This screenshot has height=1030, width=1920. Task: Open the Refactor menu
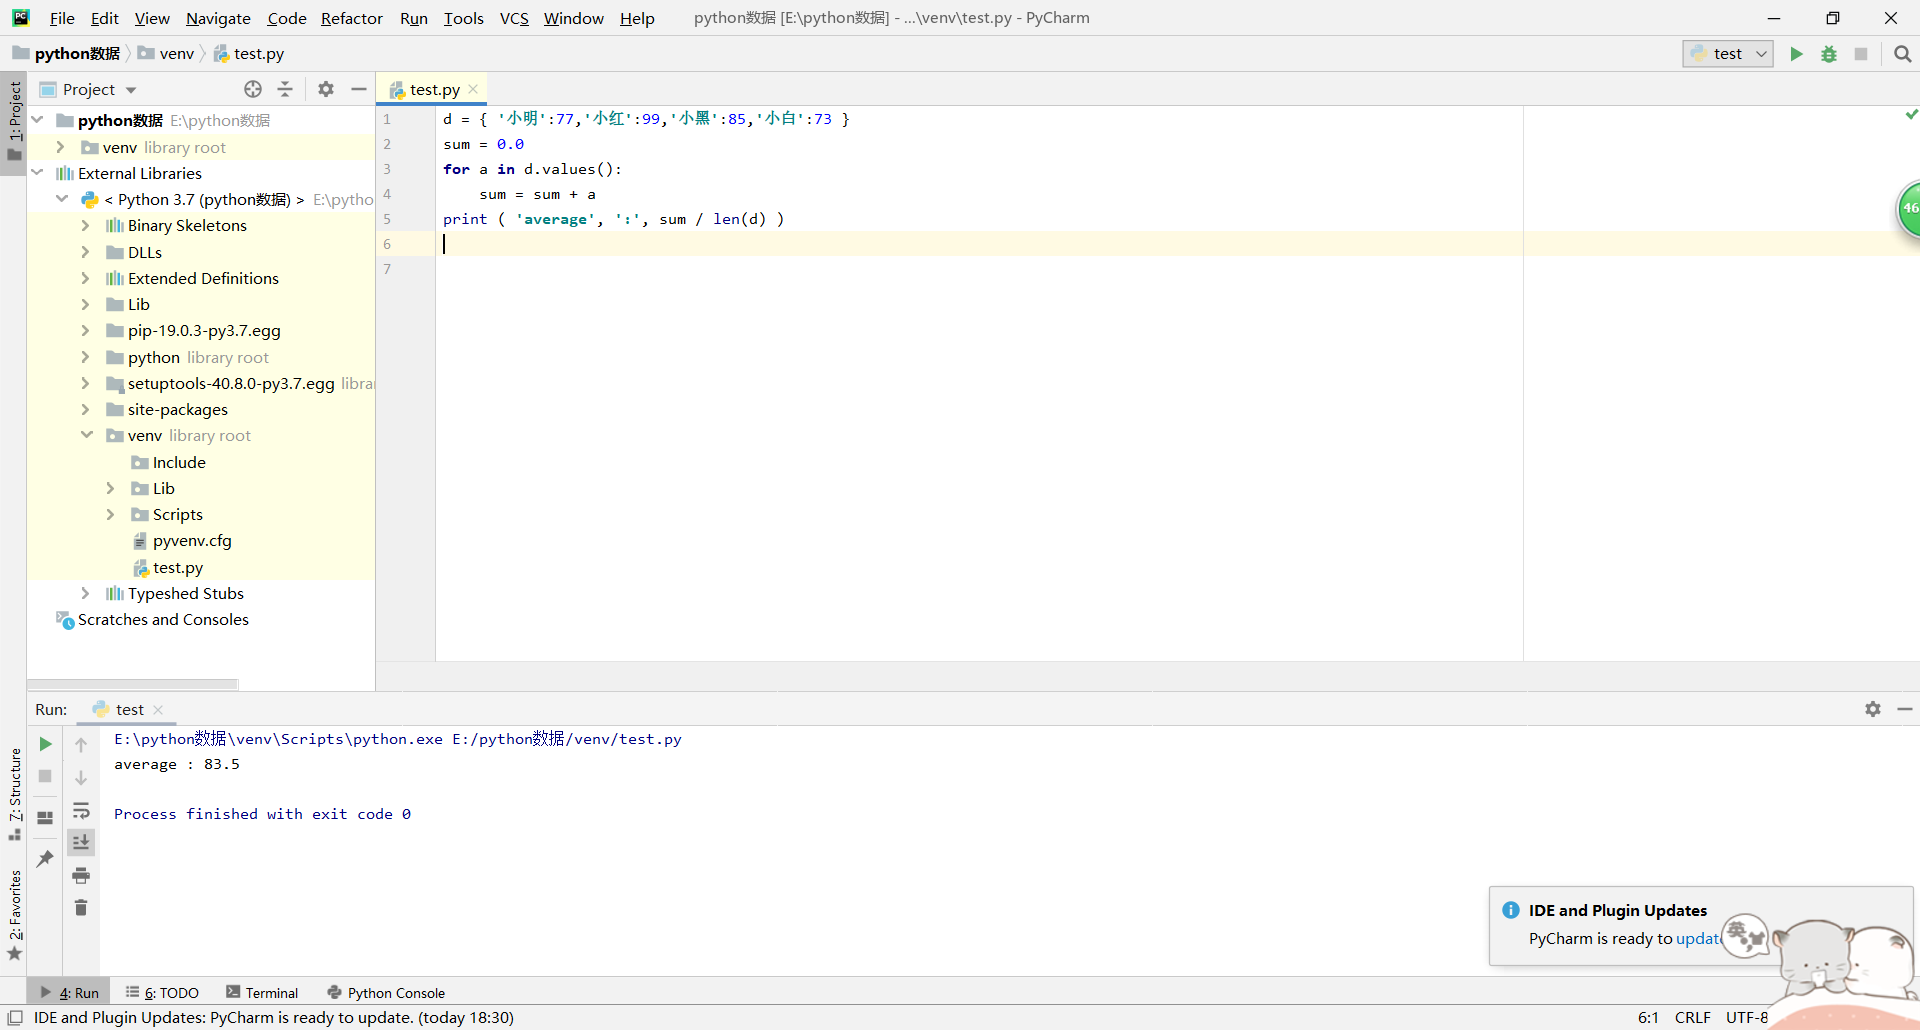click(x=352, y=18)
